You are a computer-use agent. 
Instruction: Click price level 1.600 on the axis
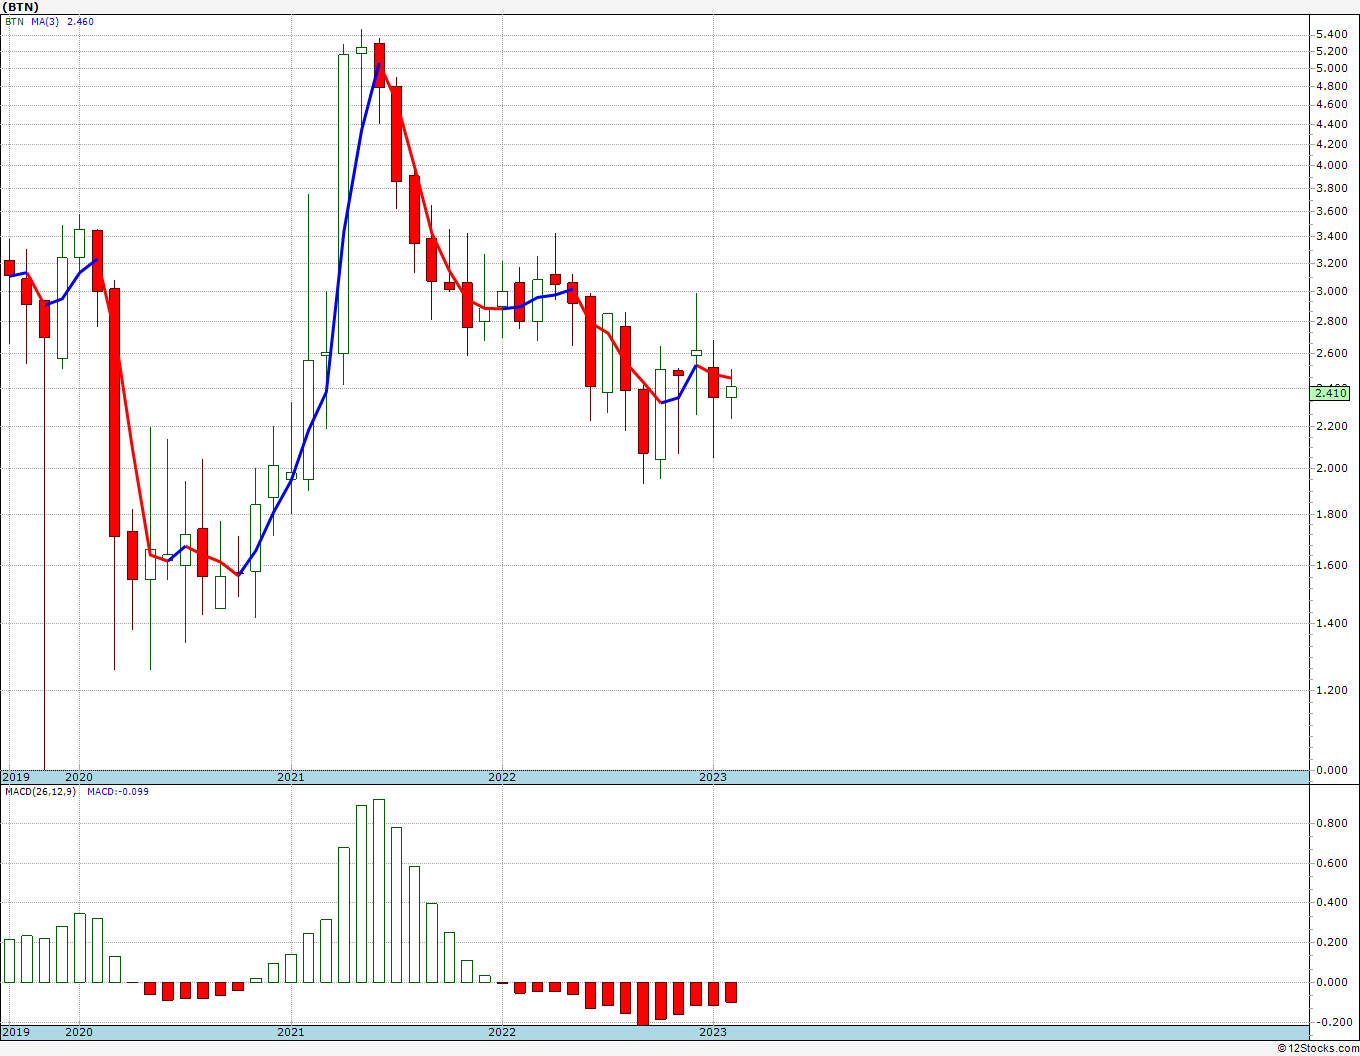coord(1331,565)
